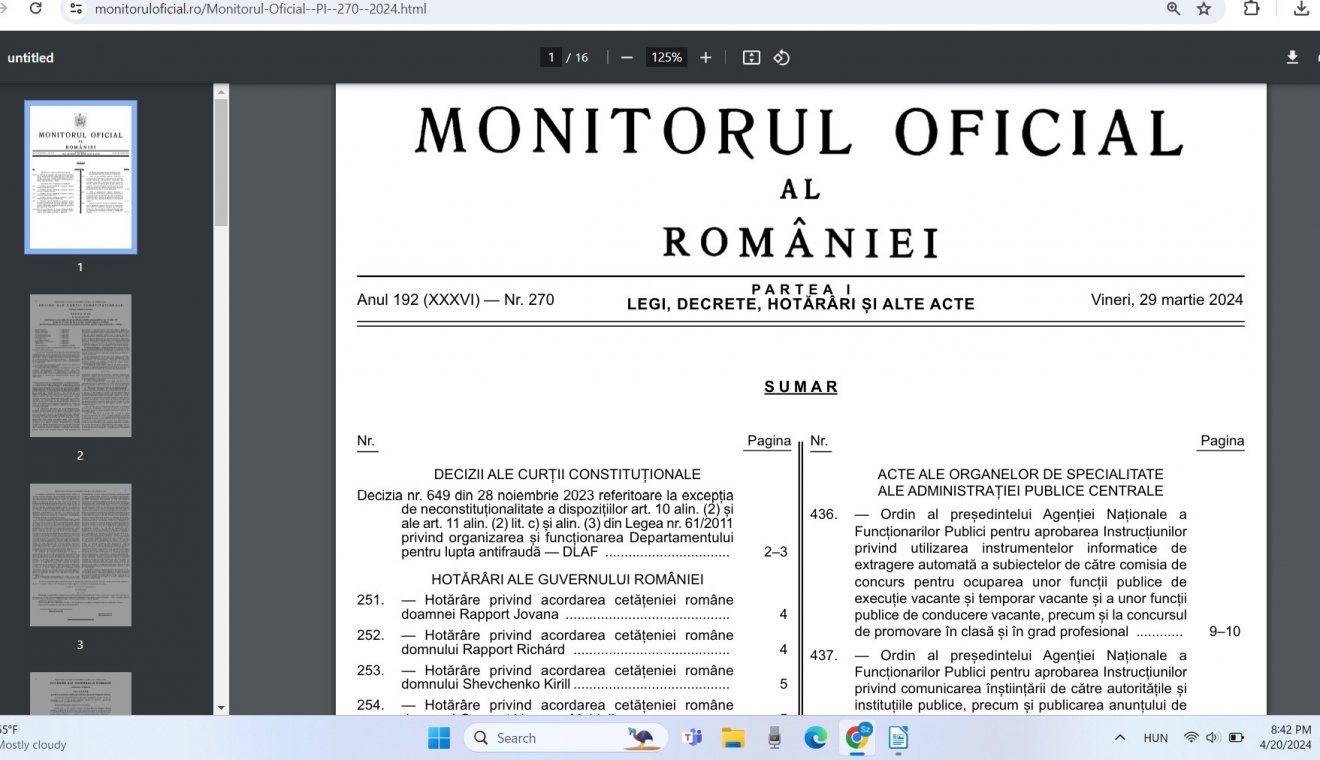This screenshot has height=760, width=1320.
Task: Zoom in the PDF with plus button
Action: pyautogui.click(x=706, y=58)
